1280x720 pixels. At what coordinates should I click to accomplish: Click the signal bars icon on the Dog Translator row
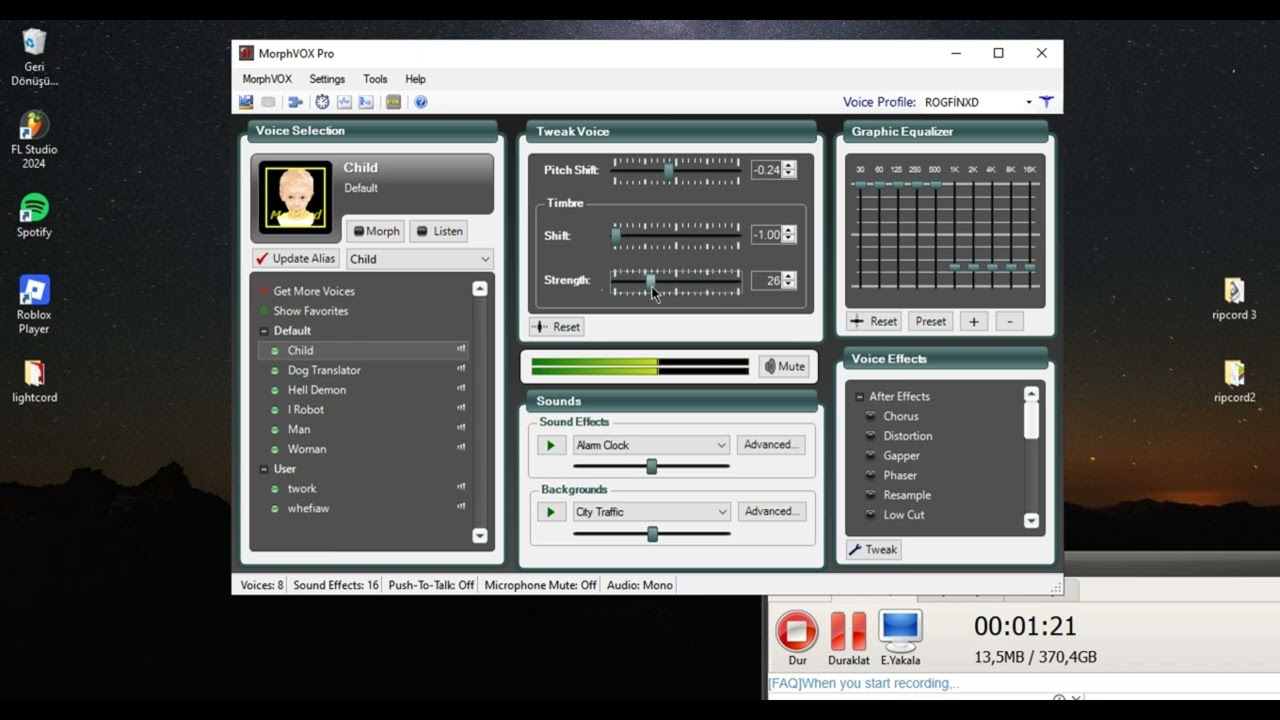[x=461, y=370]
